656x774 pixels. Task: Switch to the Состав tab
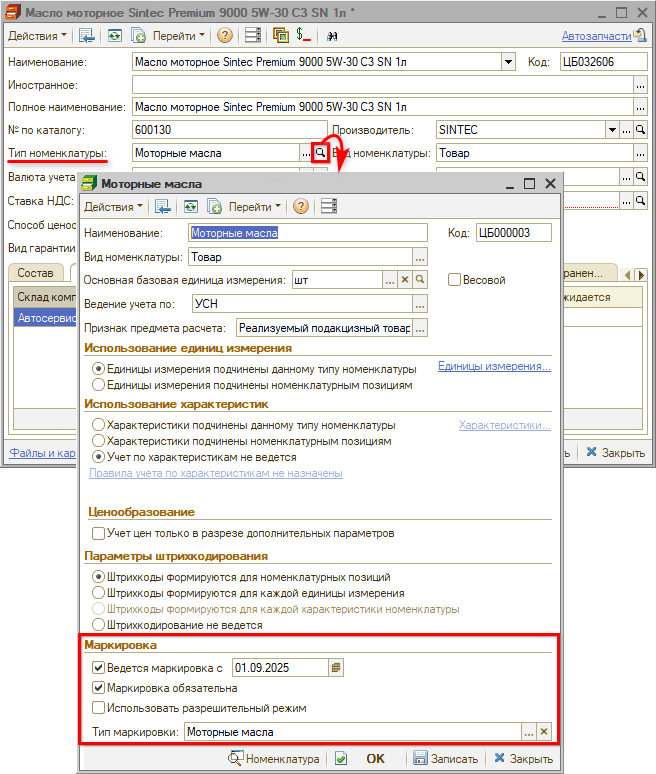tap(36, 273)
